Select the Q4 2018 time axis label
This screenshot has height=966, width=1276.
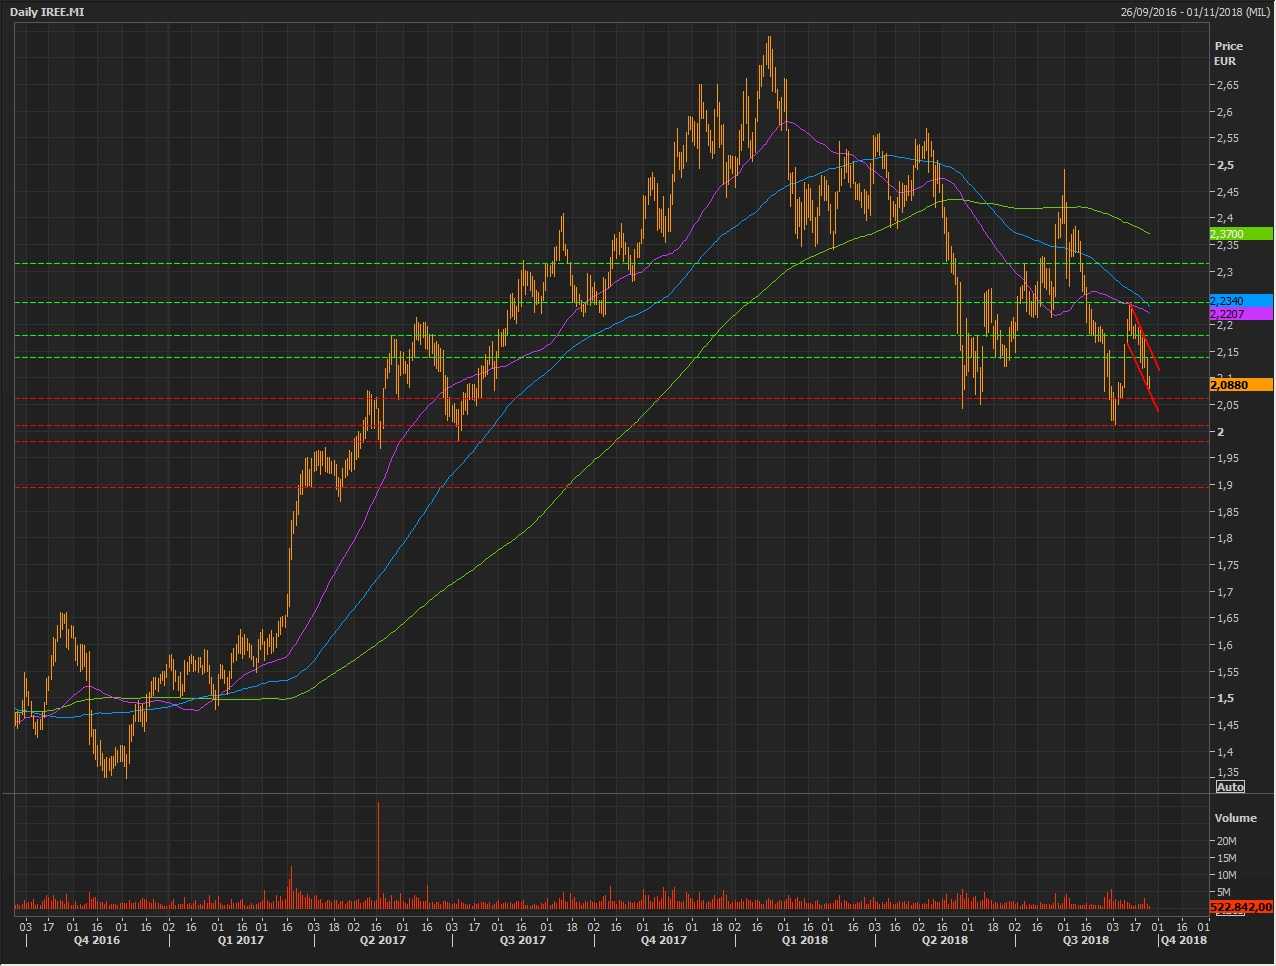[1183, 940]
